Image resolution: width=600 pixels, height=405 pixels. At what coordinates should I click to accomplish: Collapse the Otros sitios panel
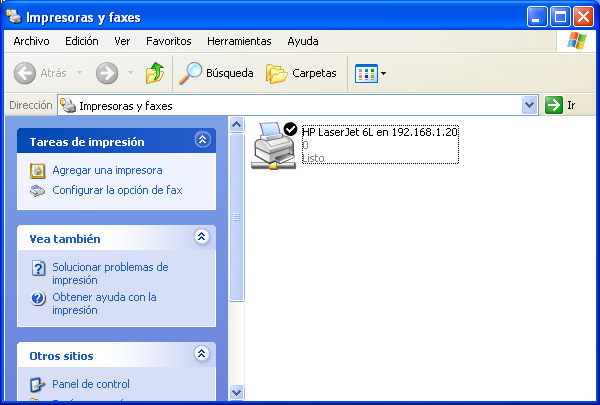pos(202,354)
